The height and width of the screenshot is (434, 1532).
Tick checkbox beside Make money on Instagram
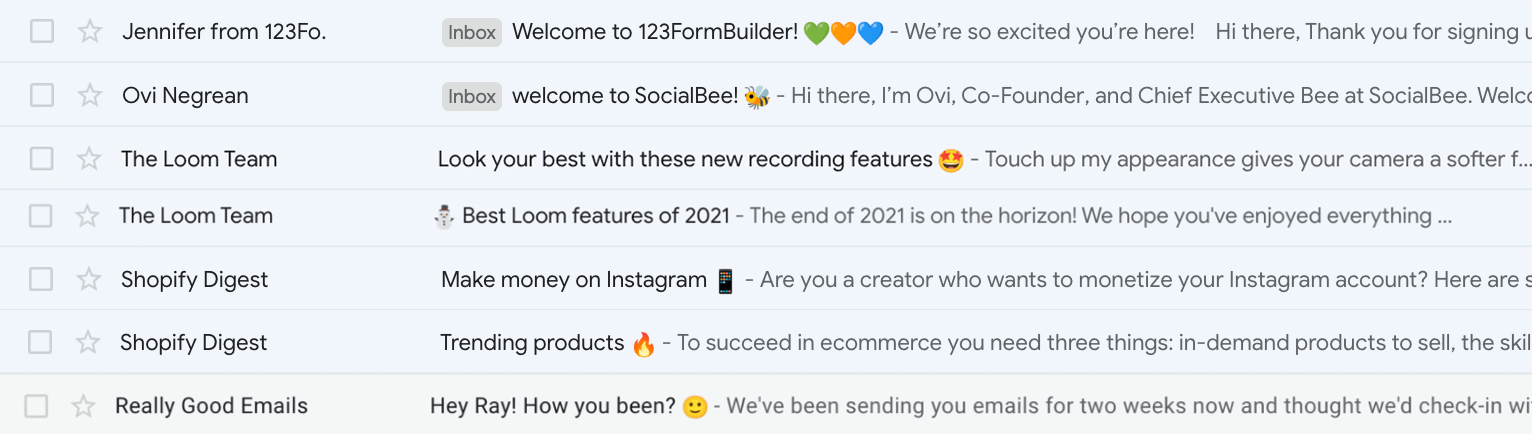click(41, 280)
